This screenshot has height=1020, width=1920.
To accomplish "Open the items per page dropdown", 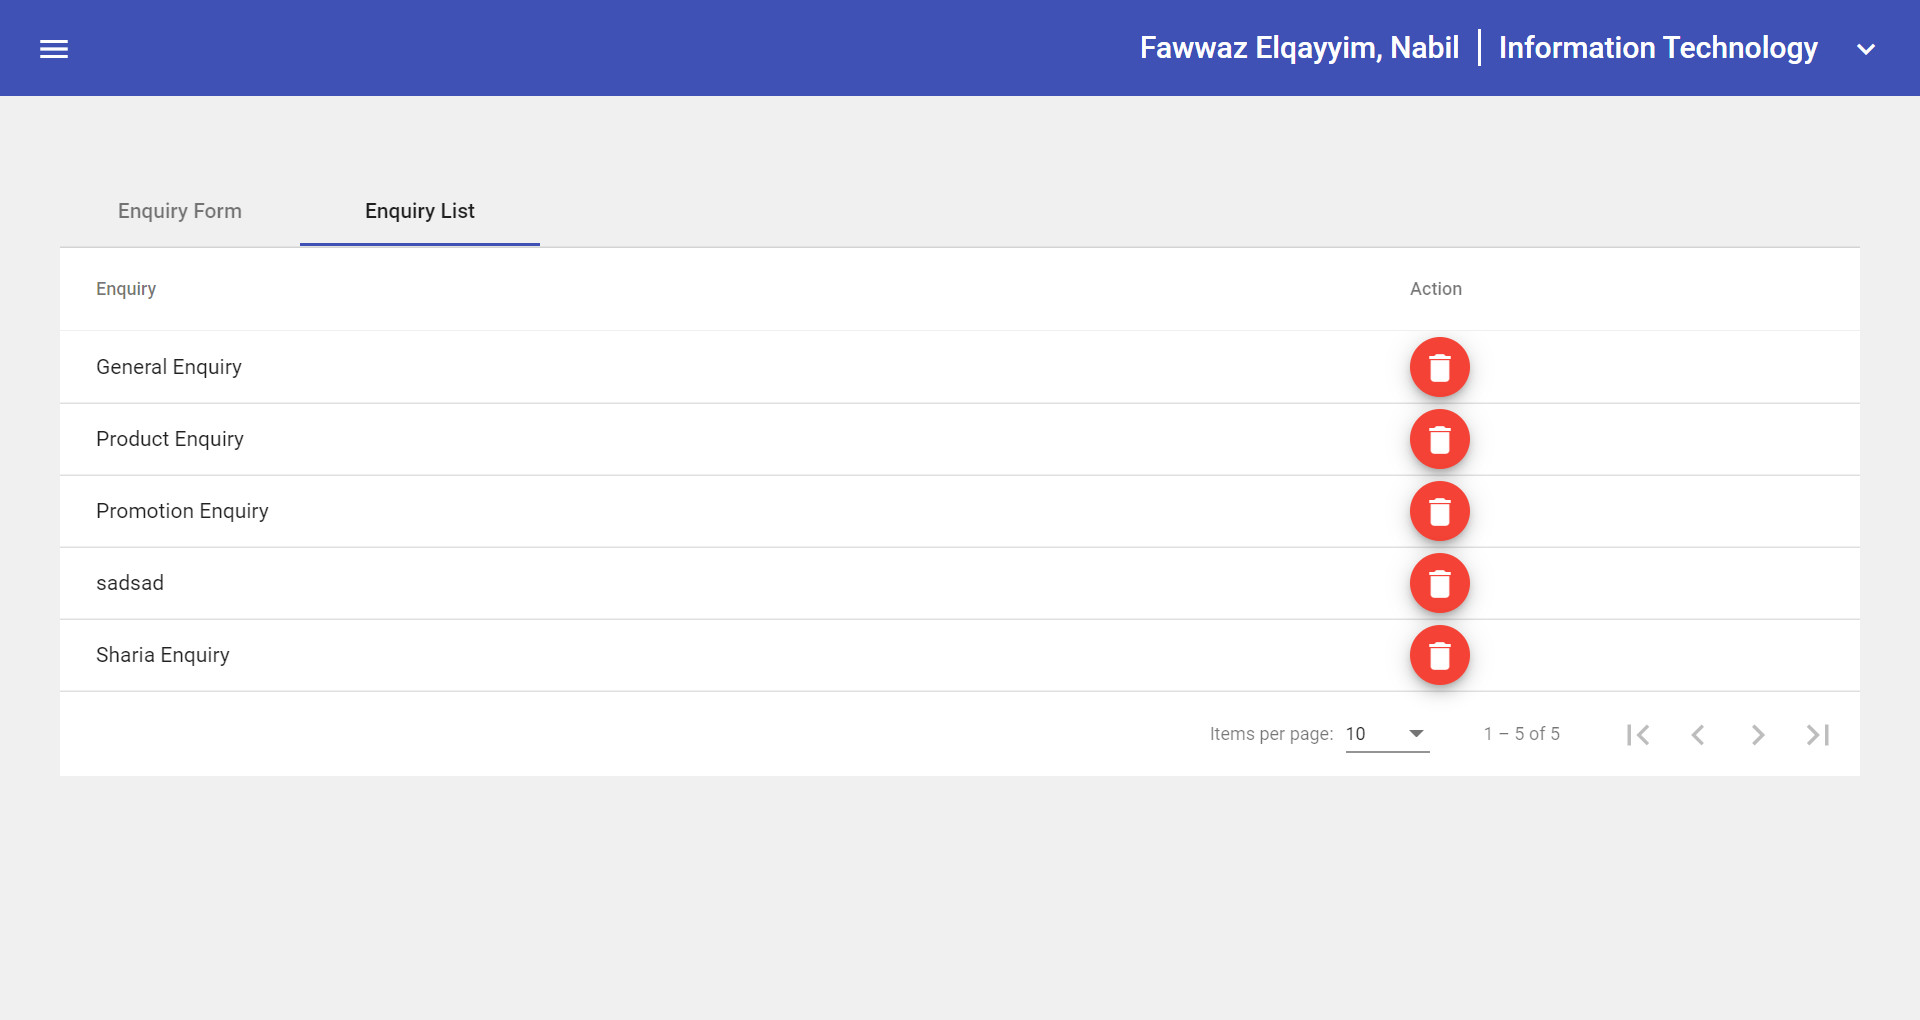I will tap(1387, 734).
